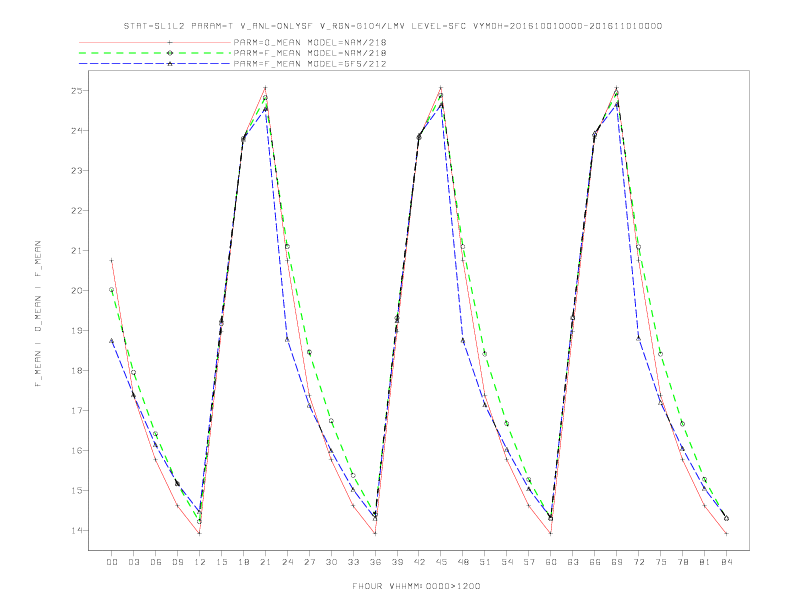Image resolution: width=792 pixels, height=612 pixels.
Task: Click x-axis forecast hour label 69
Action: 617,562
